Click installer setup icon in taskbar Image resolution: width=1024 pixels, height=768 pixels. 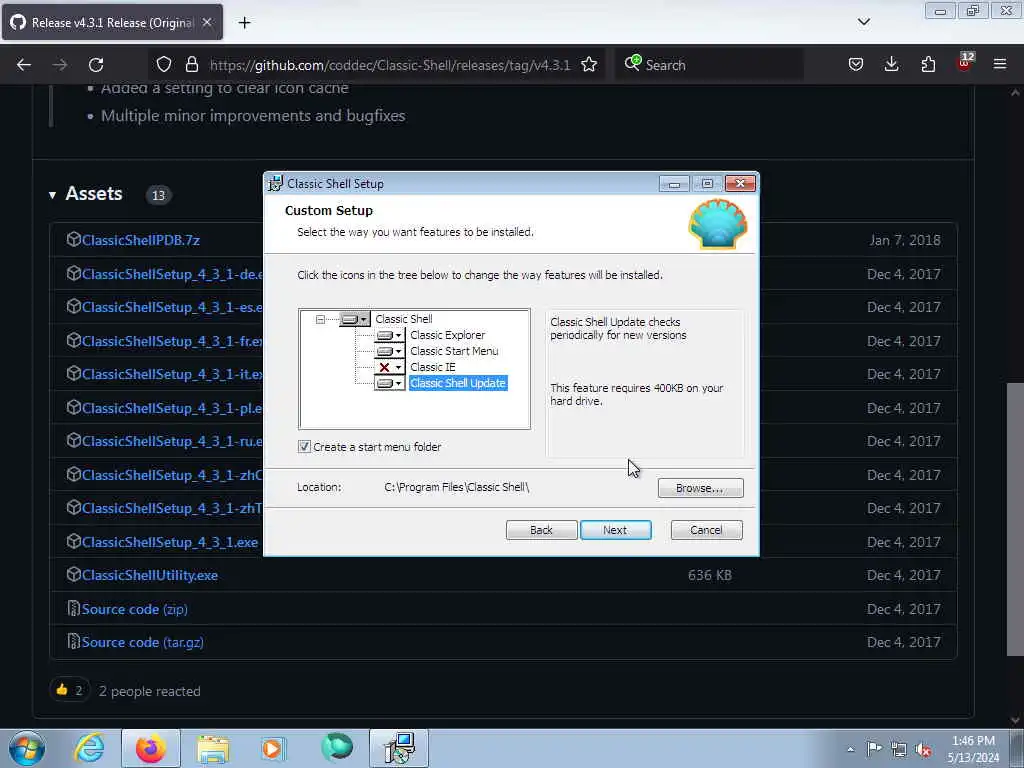(399, 748)
